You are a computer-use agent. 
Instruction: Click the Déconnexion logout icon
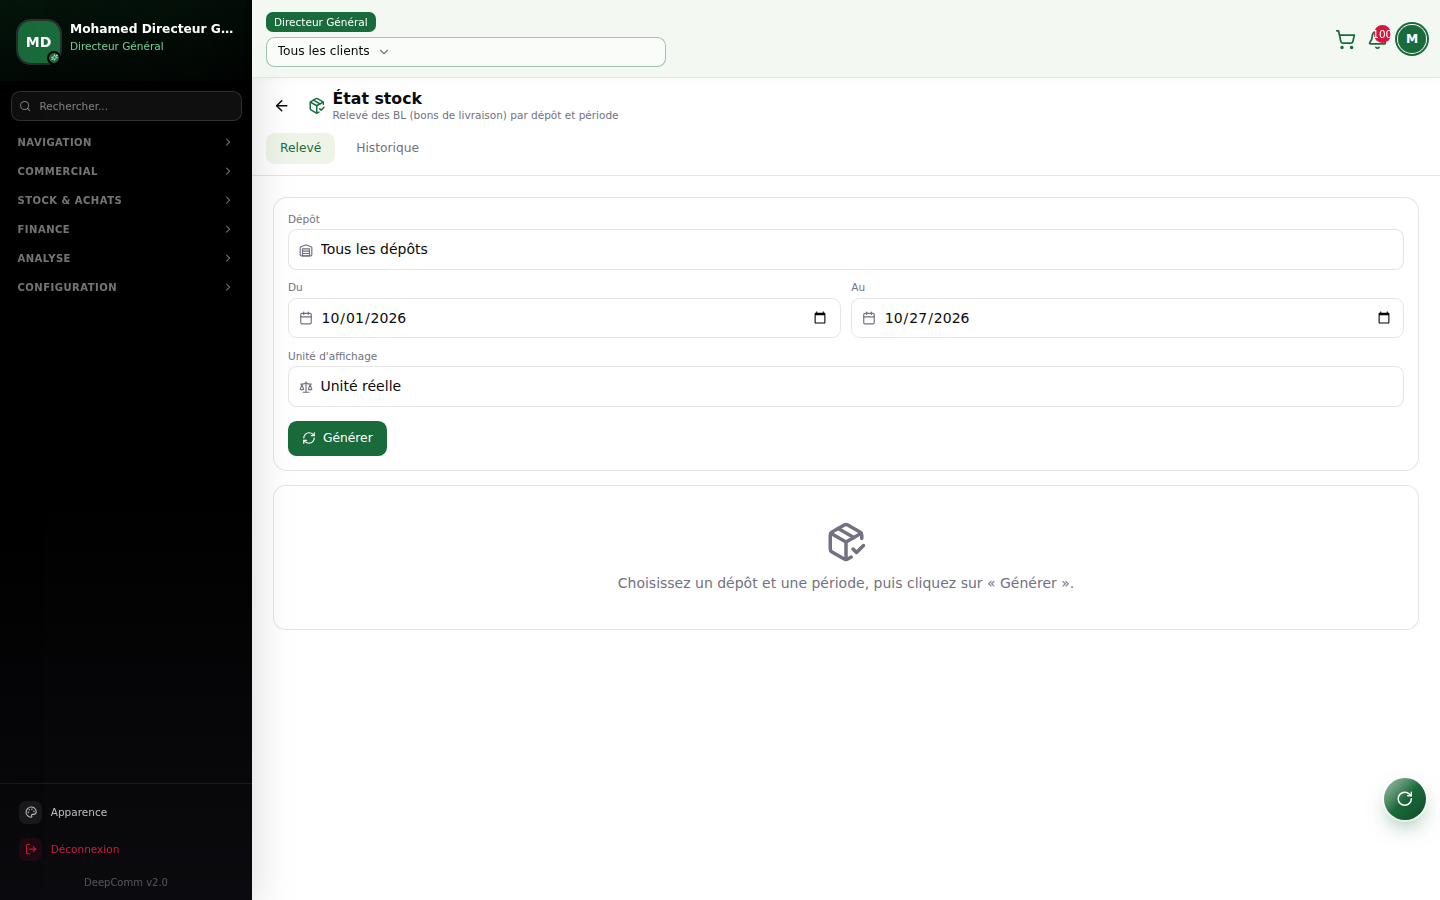point(31,849)
